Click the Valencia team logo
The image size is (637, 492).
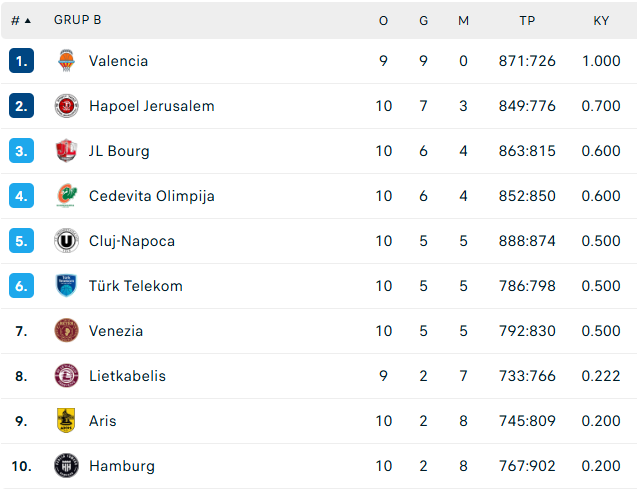66,61
